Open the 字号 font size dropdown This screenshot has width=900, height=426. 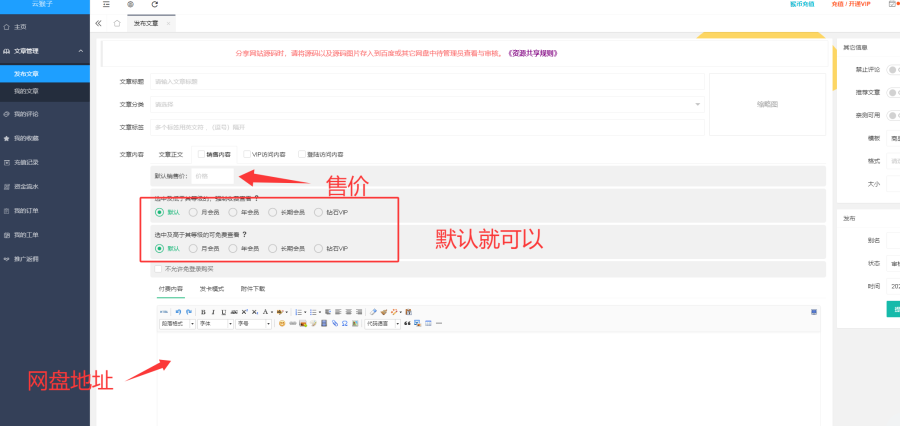[x=253, y=324]
